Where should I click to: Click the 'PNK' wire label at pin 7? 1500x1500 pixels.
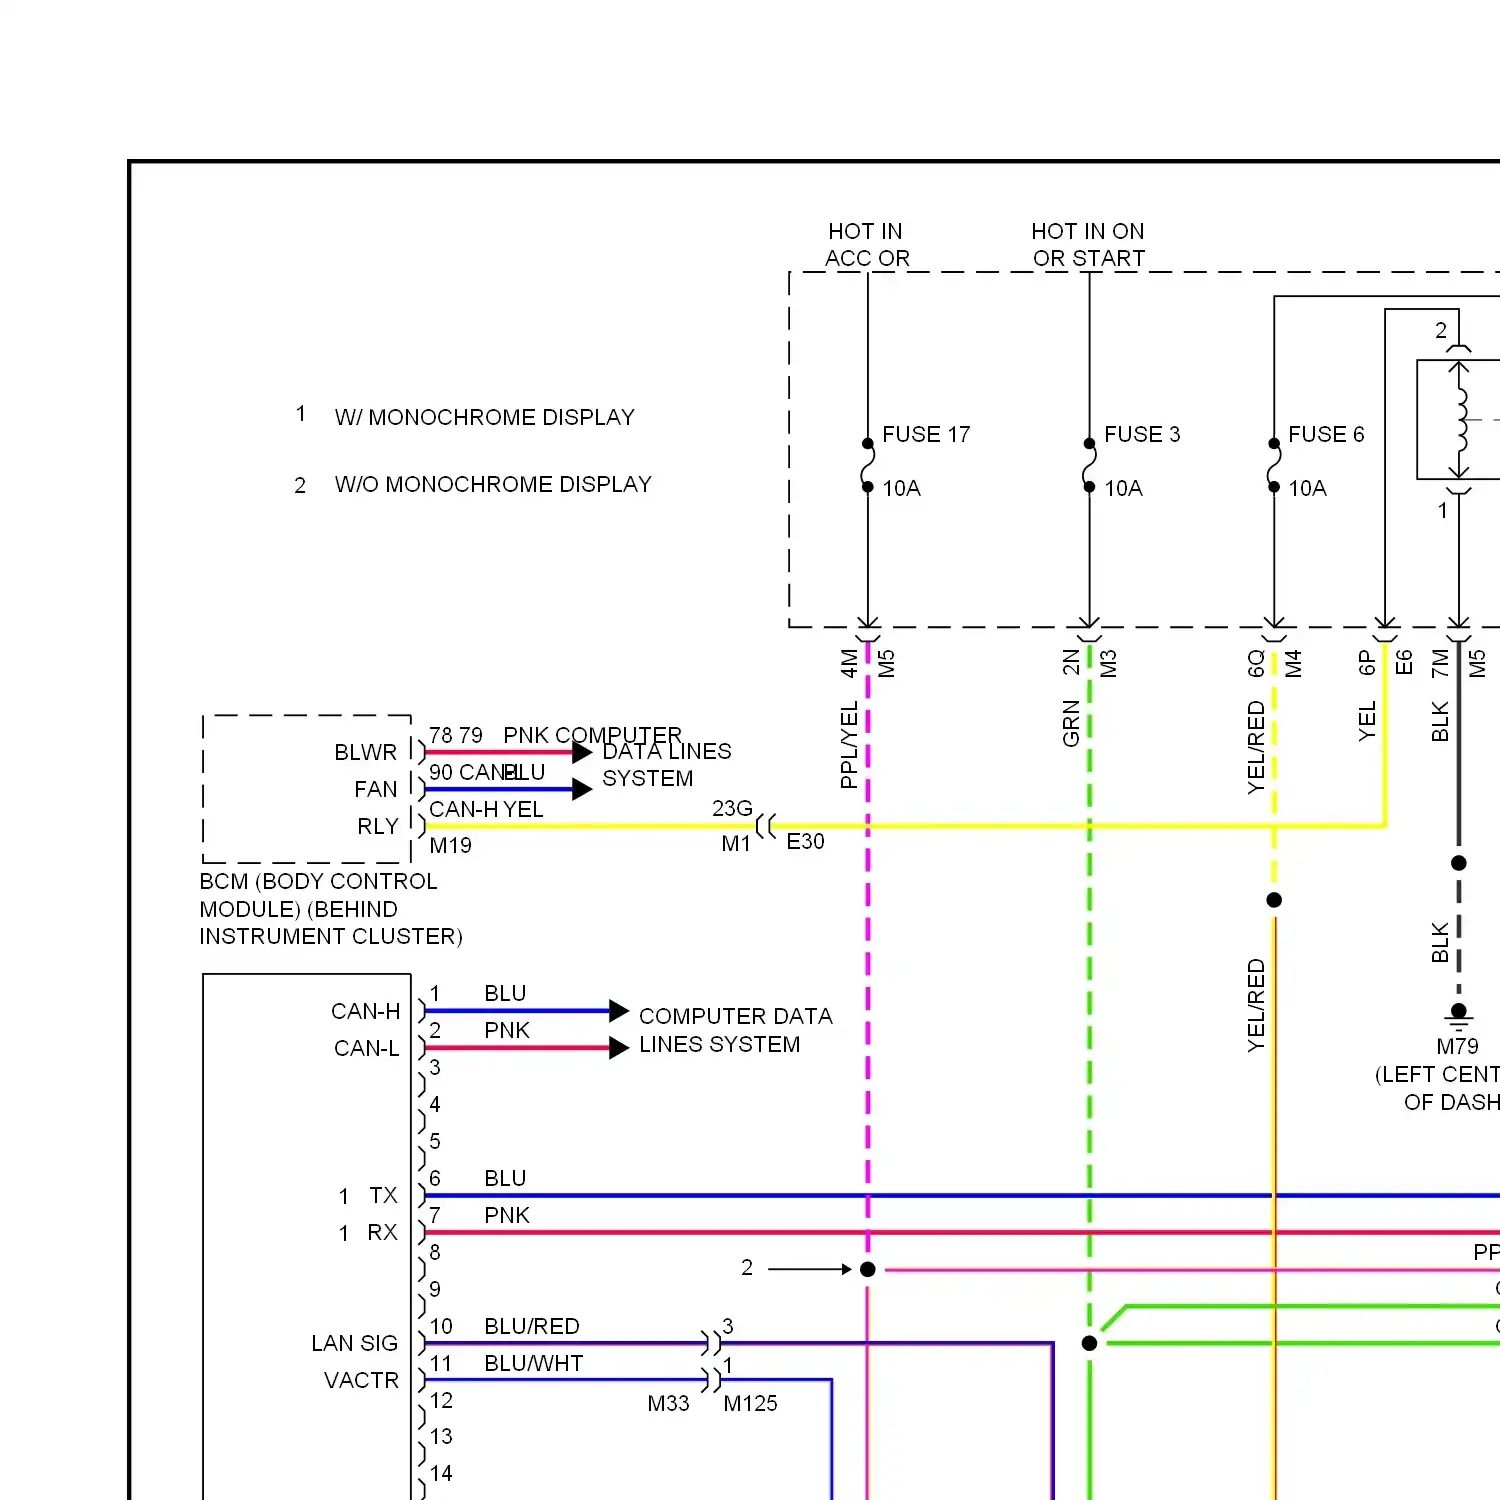(507, 1215)
